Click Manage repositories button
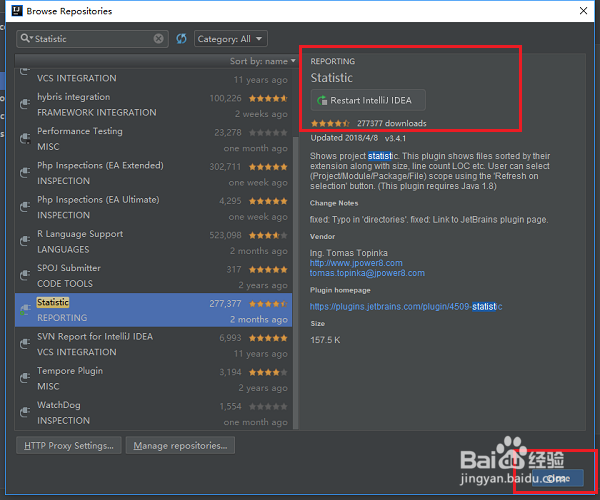Viewport: 600px width, 500px height. (x=180, y=446)
